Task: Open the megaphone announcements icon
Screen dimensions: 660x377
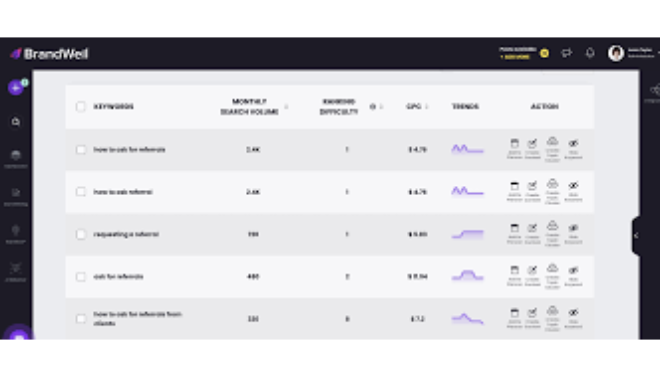Action: (567, 53)
